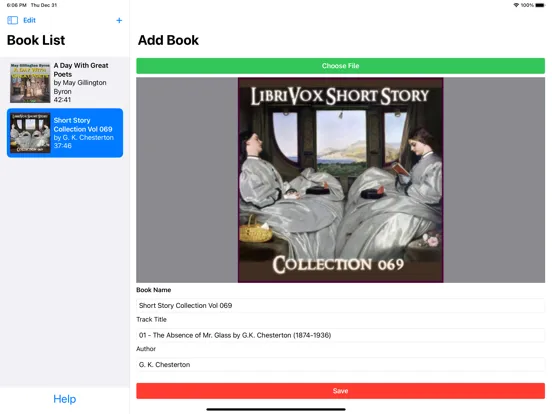
Task: Click the Edit button in sidebar
Action: [x=29, y=20]
